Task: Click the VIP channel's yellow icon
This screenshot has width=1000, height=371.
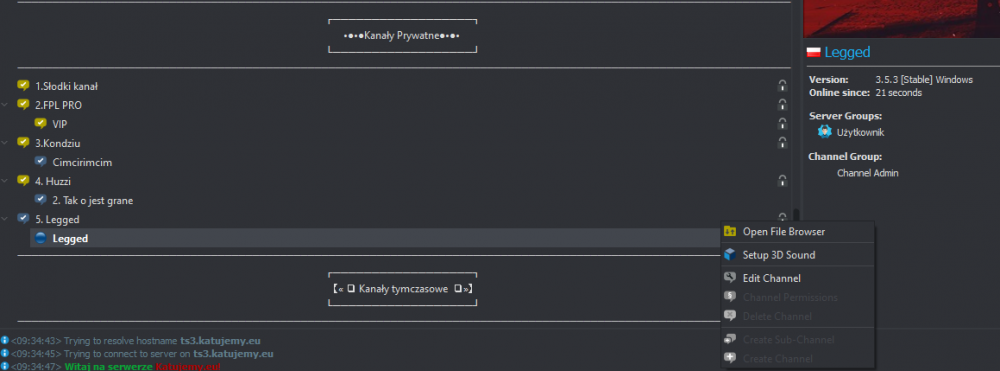Action: 41,124
